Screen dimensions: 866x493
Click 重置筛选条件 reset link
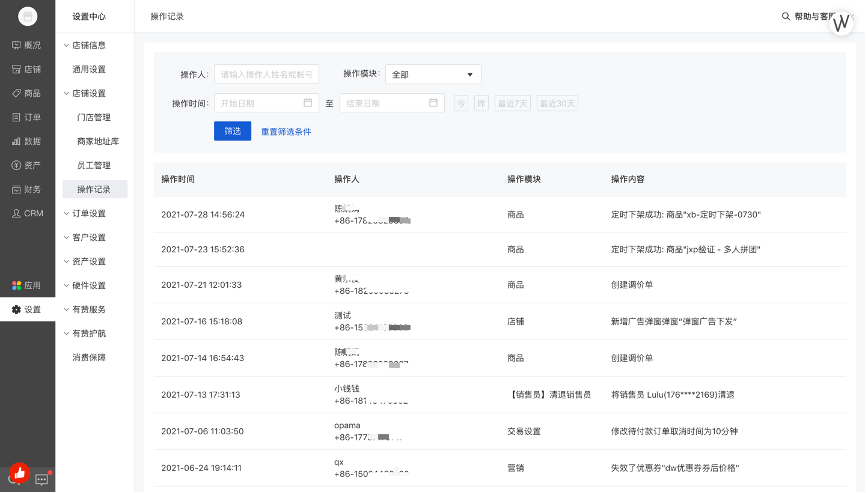tap(286, 131)
